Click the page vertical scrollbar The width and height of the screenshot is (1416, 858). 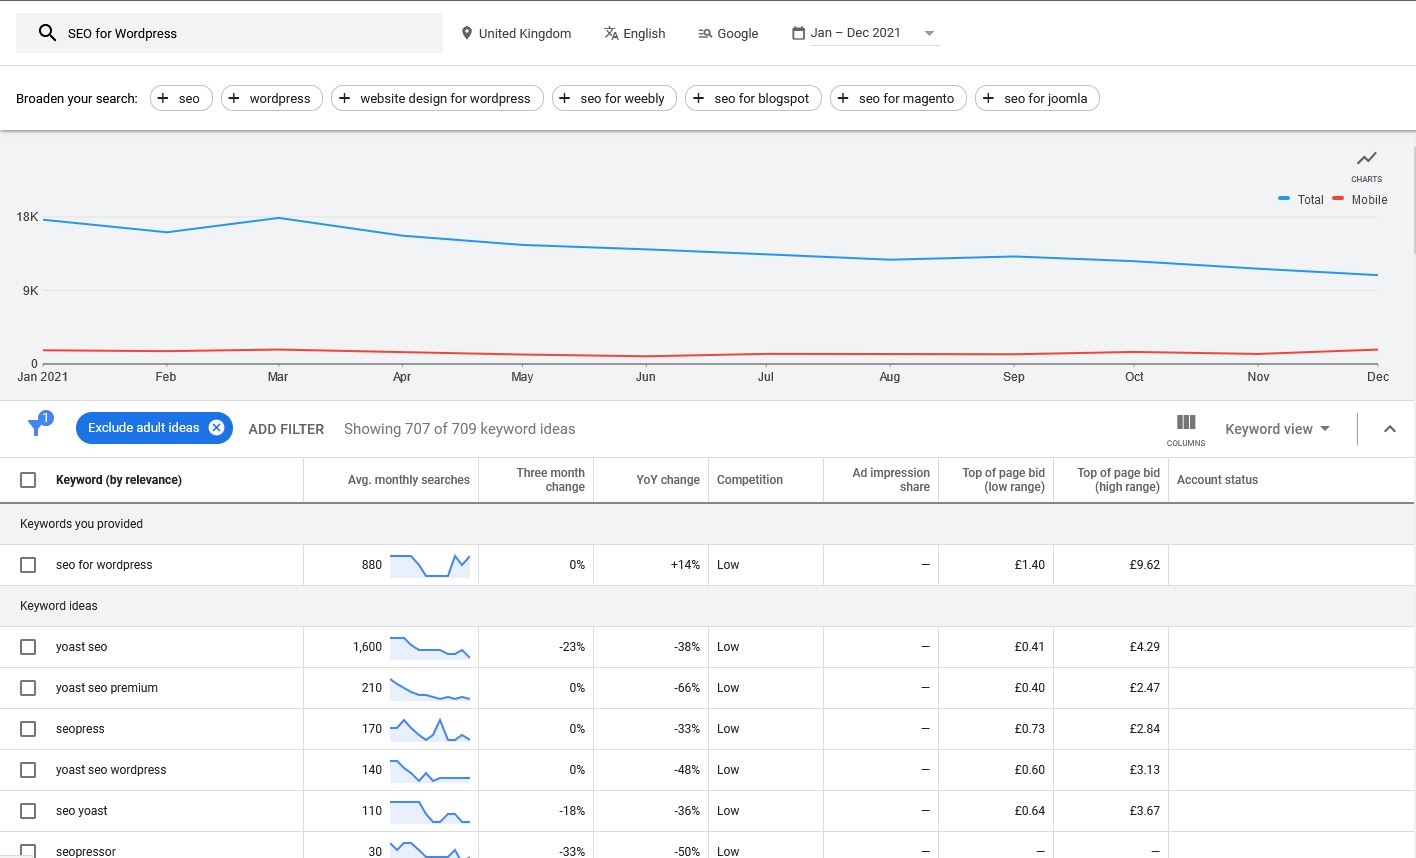click(1412, 200)
